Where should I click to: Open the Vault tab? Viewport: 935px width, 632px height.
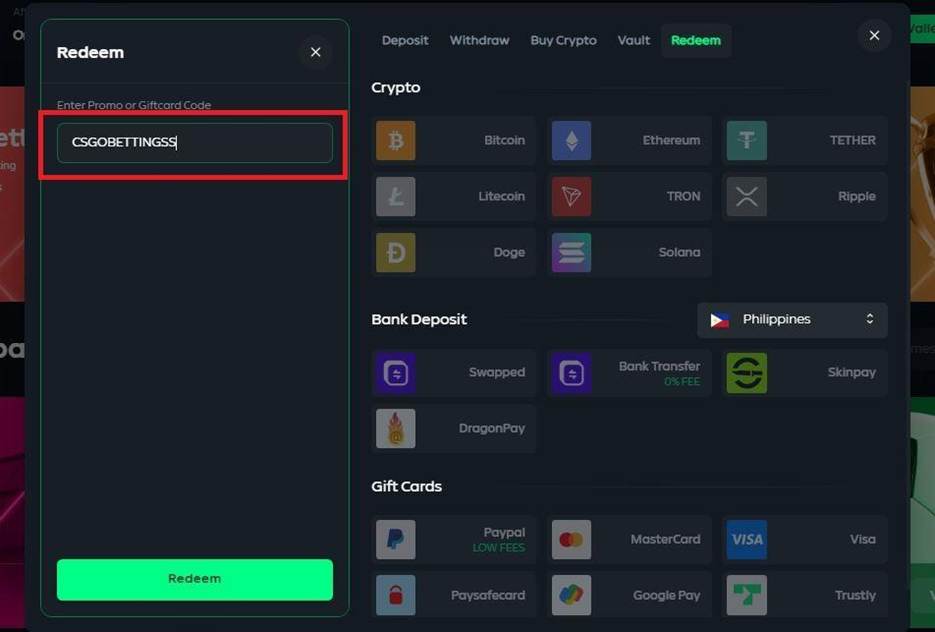[x=633, y=41]
